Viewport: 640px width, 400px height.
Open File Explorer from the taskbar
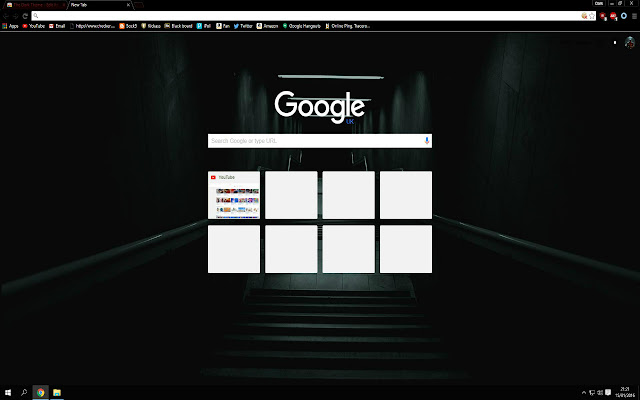click(57, 392)
